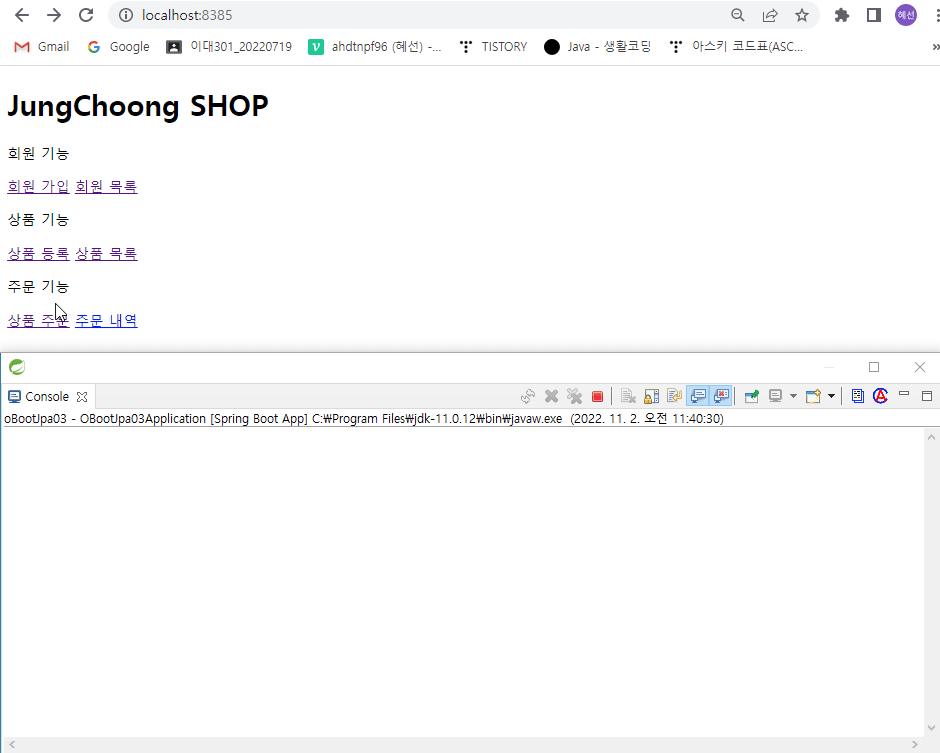The width and height of the screenshot is (940, 753).
Task: Open the Gmail bookmark
Action: tap(42, 47)
